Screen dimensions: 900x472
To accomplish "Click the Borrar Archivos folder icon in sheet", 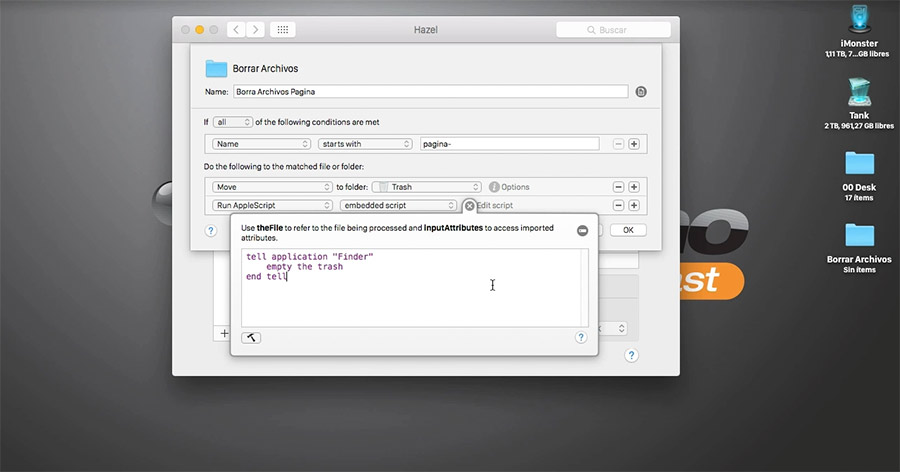I will (x=216, y=68).
